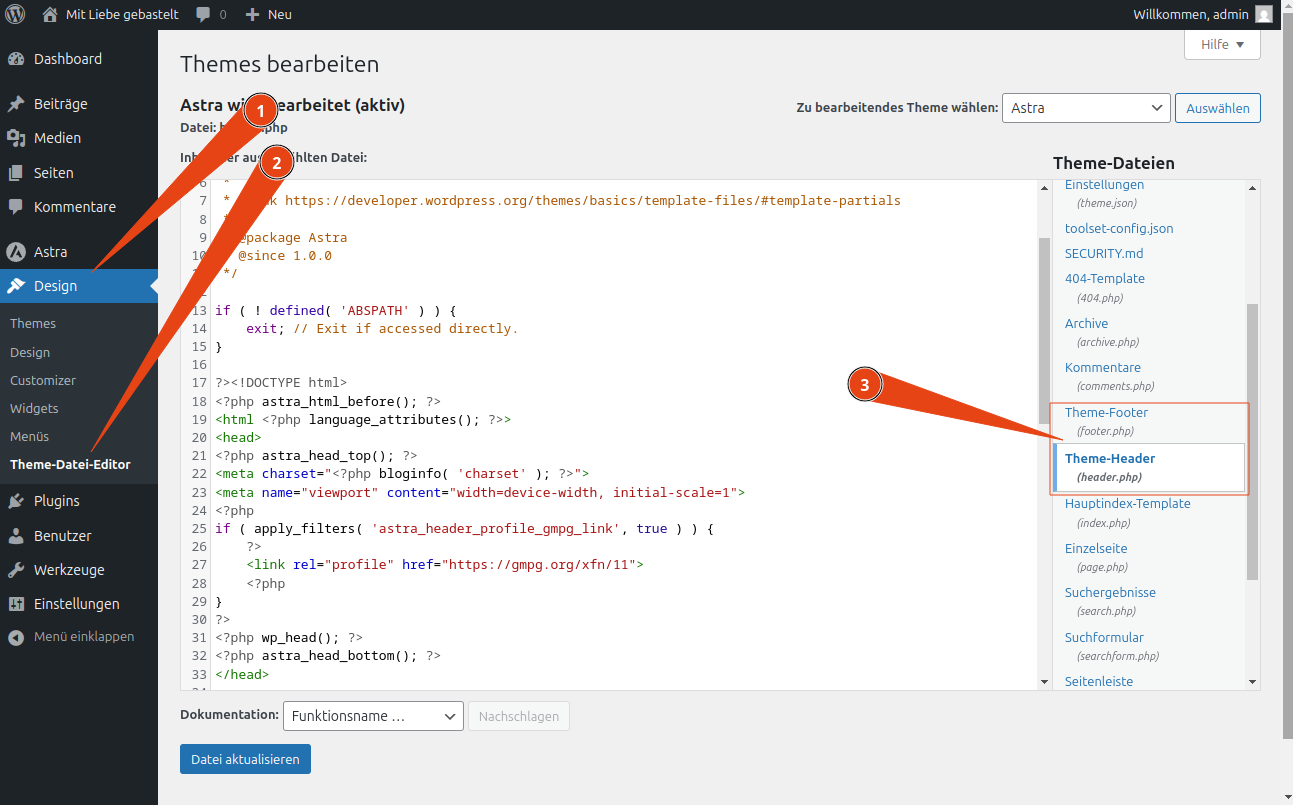This screenshot has width=1293, height=805.
Task: Collapse the menu via Menü einklappen icon
Action: (x=16, y=637)
